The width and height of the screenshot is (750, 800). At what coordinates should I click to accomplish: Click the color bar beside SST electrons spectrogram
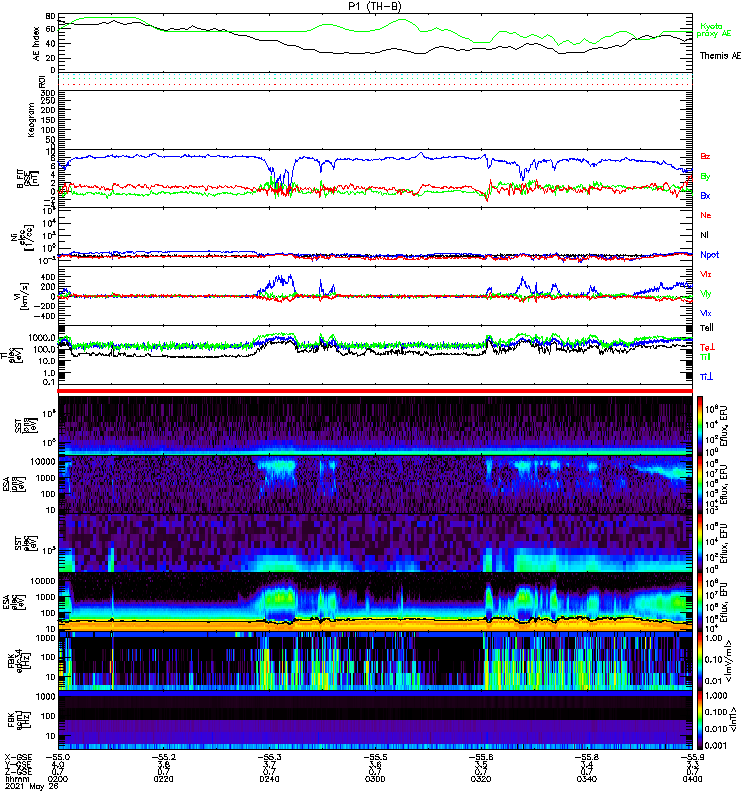pyautogui.click(x=700, y=542)
